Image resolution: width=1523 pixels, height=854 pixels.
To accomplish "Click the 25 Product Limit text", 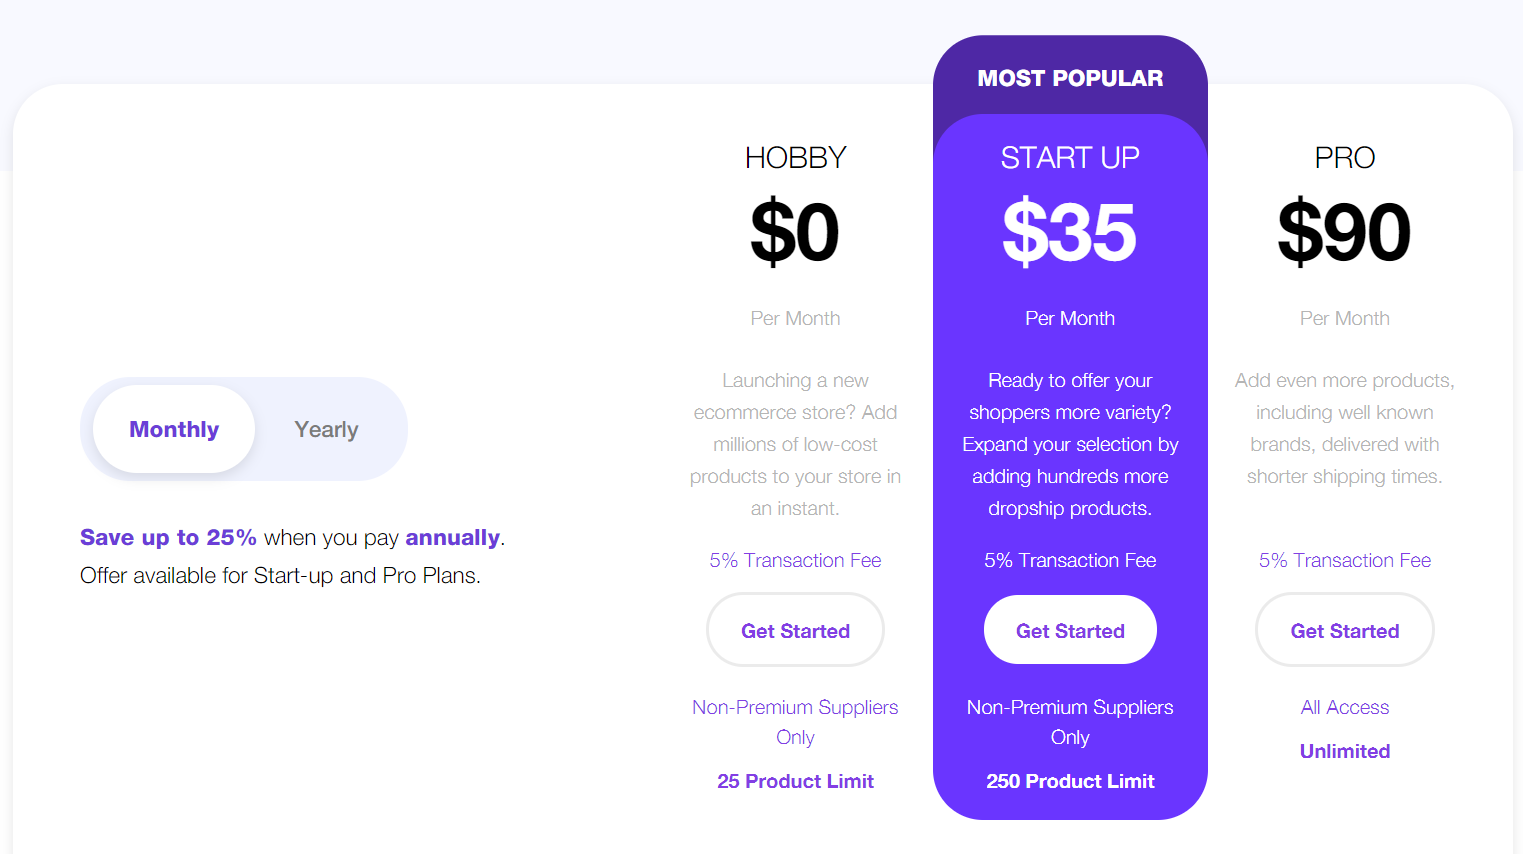I will coord(795,781).
